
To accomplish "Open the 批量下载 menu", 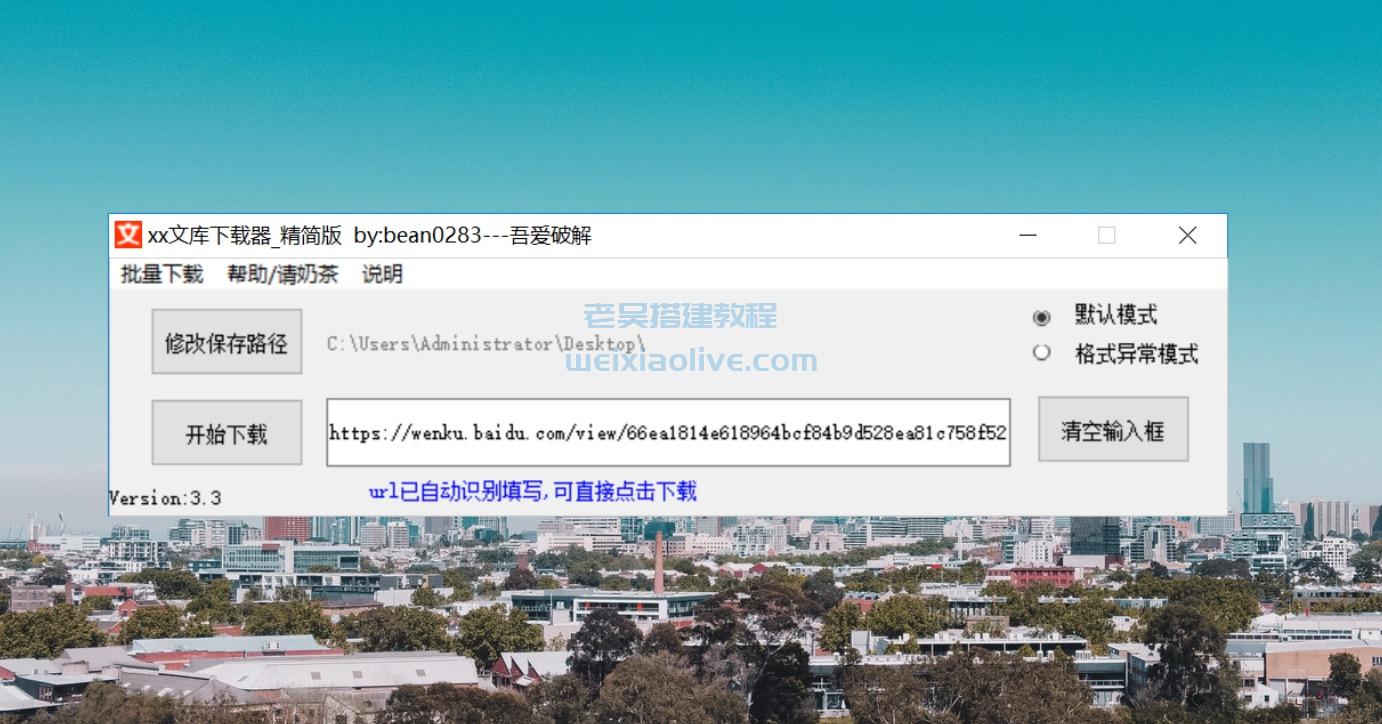I will click(x=161, y=274).
